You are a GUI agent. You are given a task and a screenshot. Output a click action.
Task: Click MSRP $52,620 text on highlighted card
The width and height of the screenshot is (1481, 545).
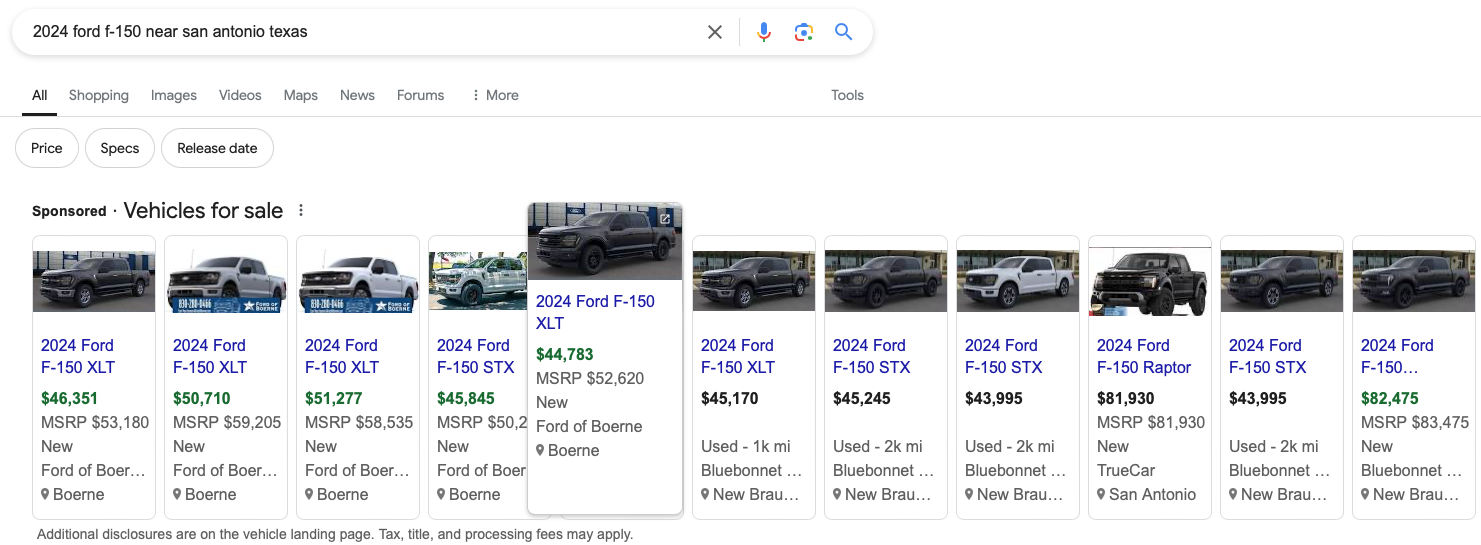(590, 378)
